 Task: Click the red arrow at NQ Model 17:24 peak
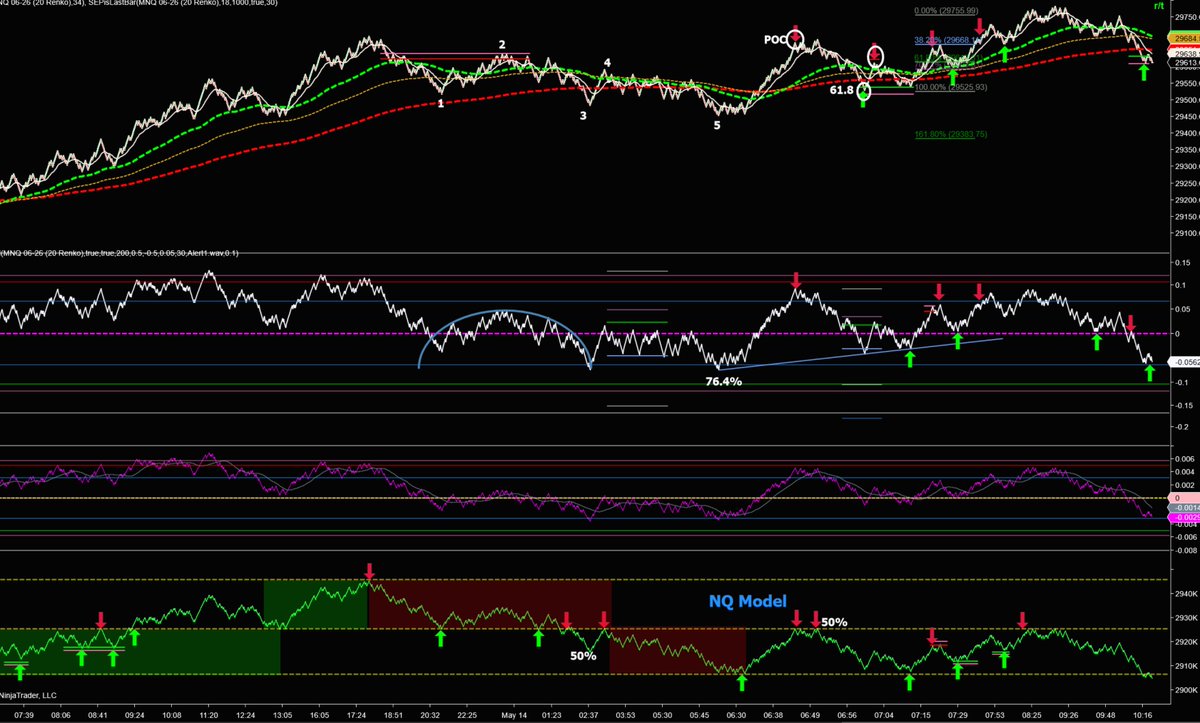[369, 572]
